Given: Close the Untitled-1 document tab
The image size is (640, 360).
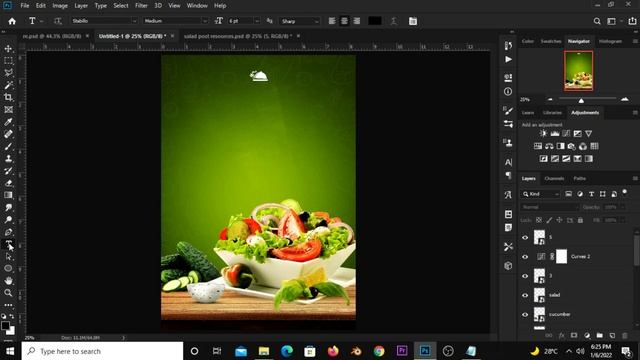Looking at the screenshot, I should tap(172, 36).
